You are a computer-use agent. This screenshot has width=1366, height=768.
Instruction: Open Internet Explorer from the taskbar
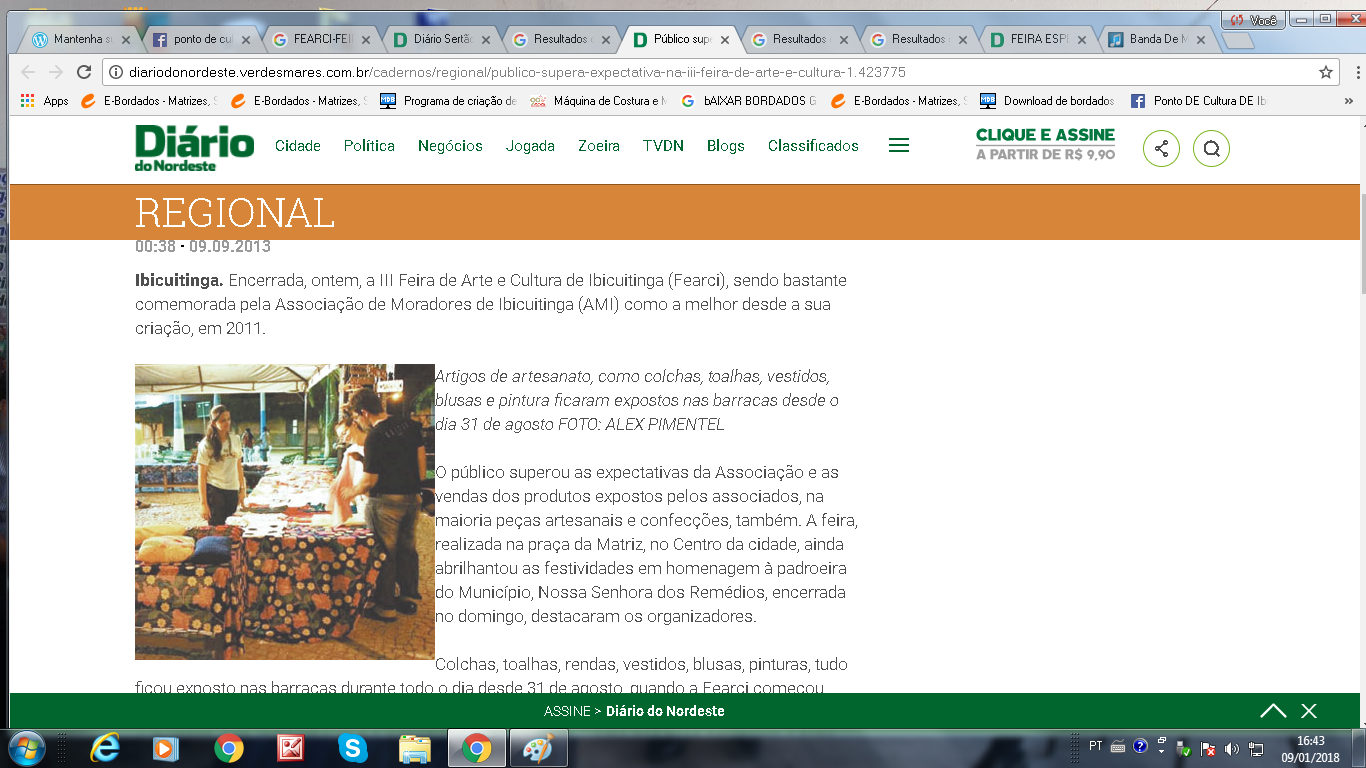pyautogui.click(x=105, y=748)
